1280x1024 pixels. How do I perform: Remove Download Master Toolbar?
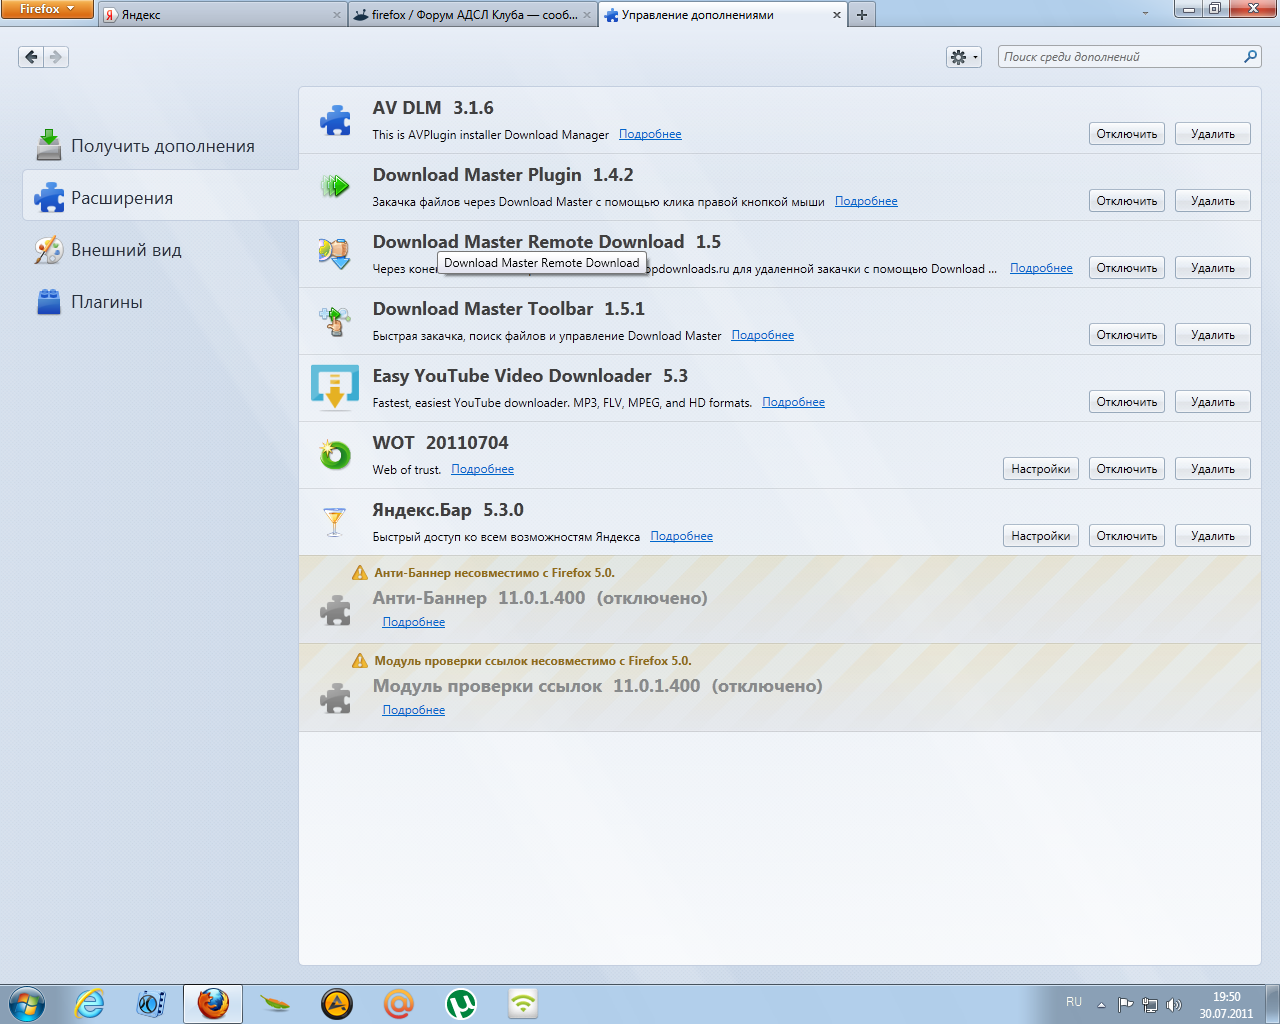(x=1213, y=335)
